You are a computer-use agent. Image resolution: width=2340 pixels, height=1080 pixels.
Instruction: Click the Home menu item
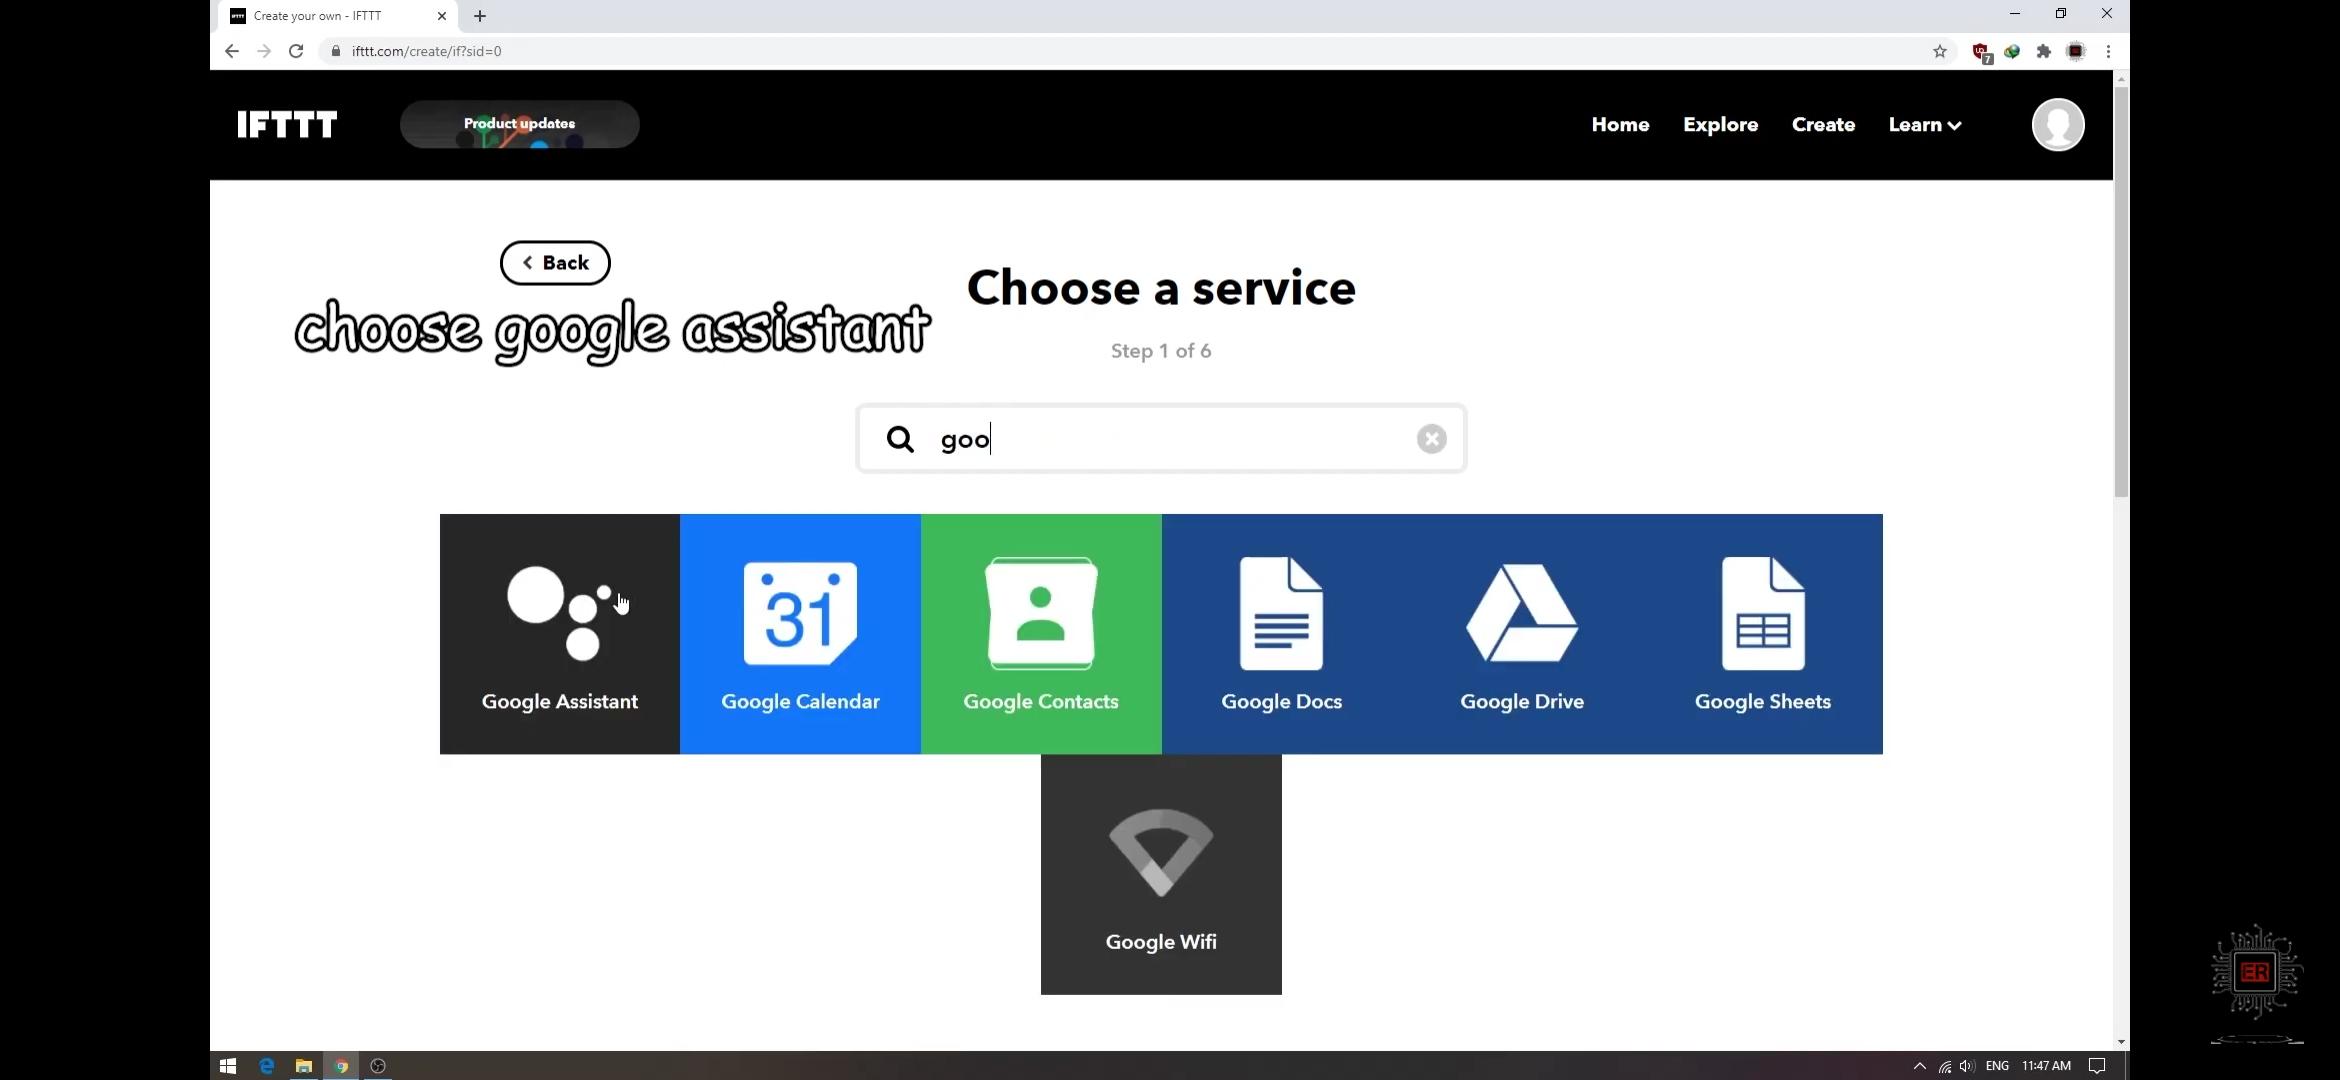[1619, 124]
